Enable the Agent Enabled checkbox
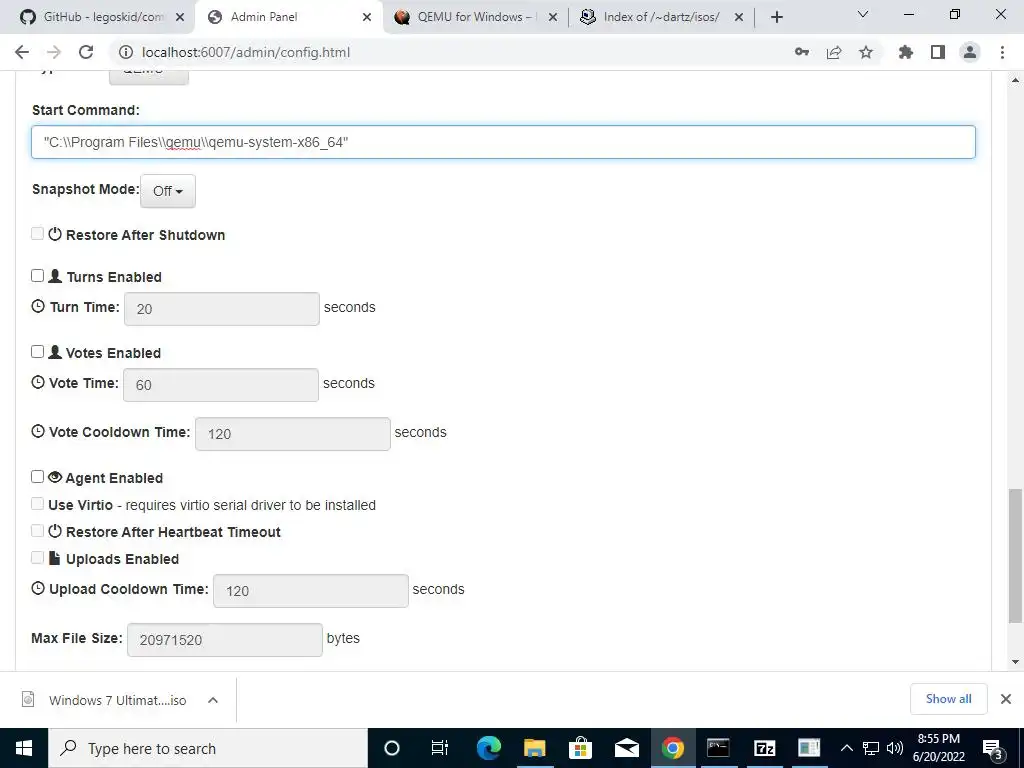1024x768 pixels. click(37, 477)
